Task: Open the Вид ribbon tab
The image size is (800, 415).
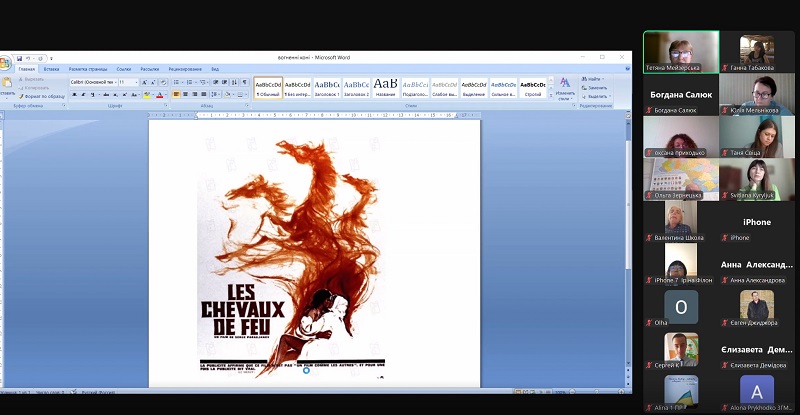Action: tap(215, 69)
